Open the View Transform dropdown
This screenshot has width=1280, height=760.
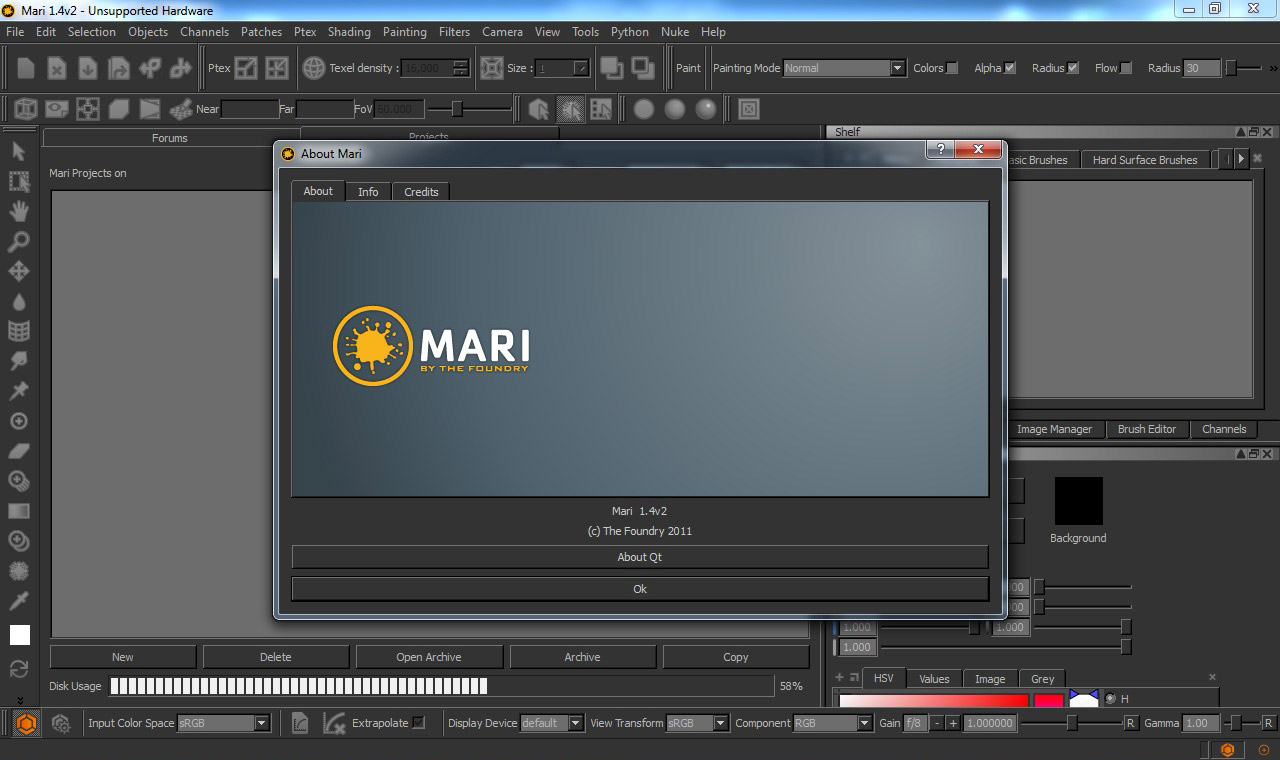point(698,722)
